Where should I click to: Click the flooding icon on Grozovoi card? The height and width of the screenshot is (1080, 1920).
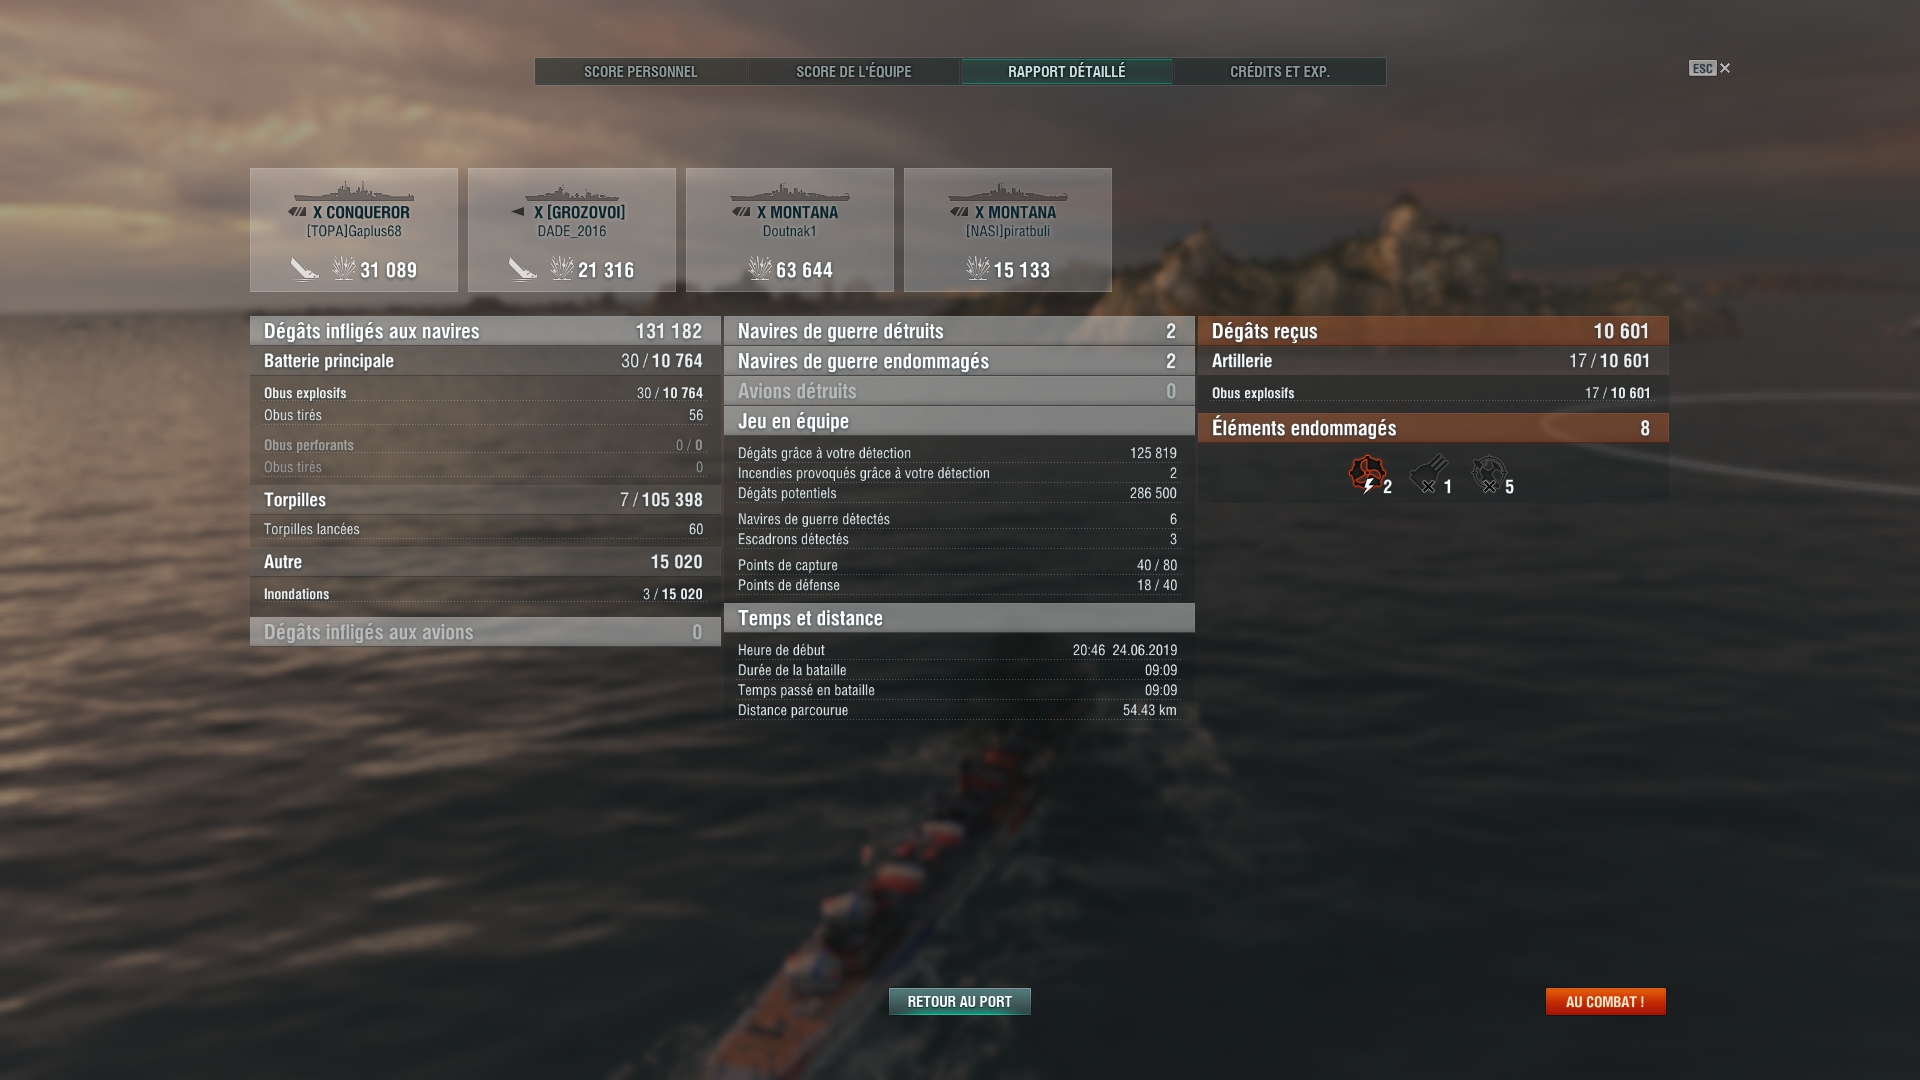pos(522,269)
